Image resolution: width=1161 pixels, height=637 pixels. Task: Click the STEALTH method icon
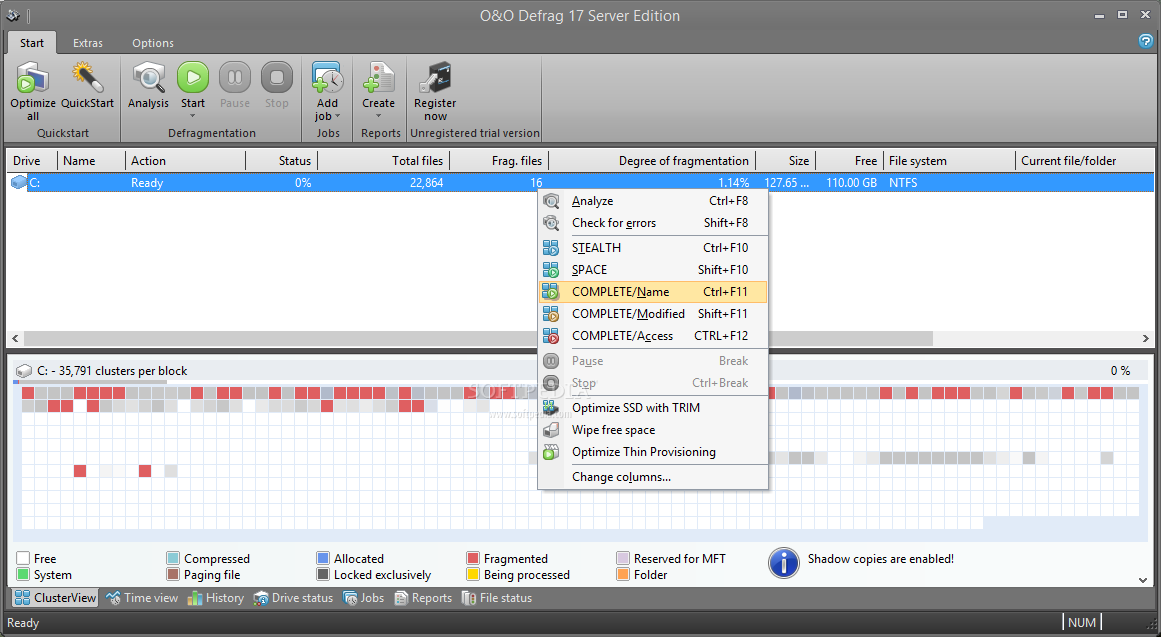[551, 247]
